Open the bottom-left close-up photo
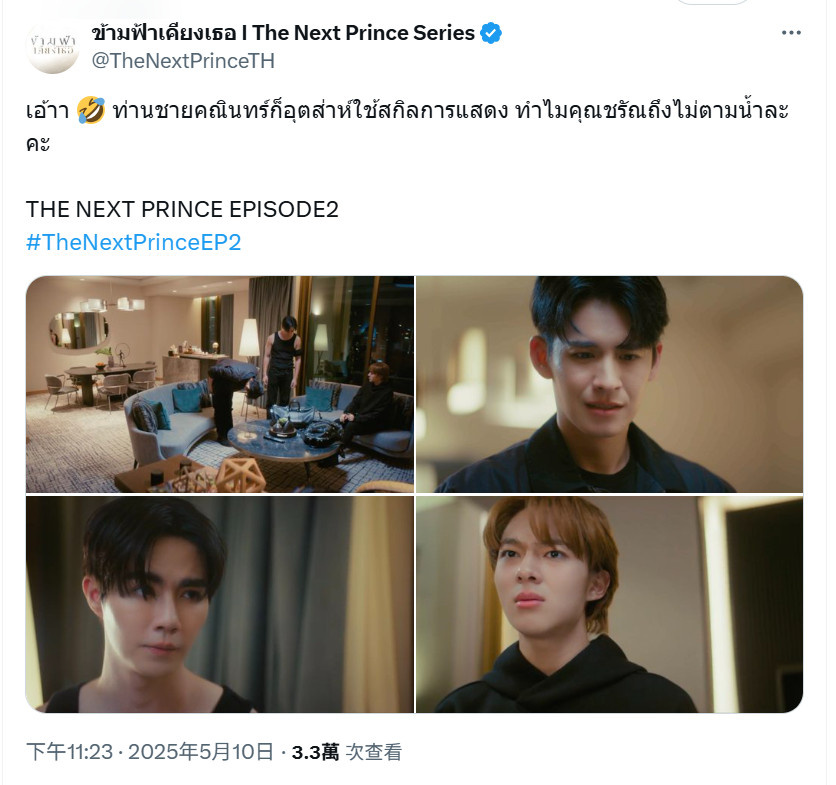 pos(220,604)
